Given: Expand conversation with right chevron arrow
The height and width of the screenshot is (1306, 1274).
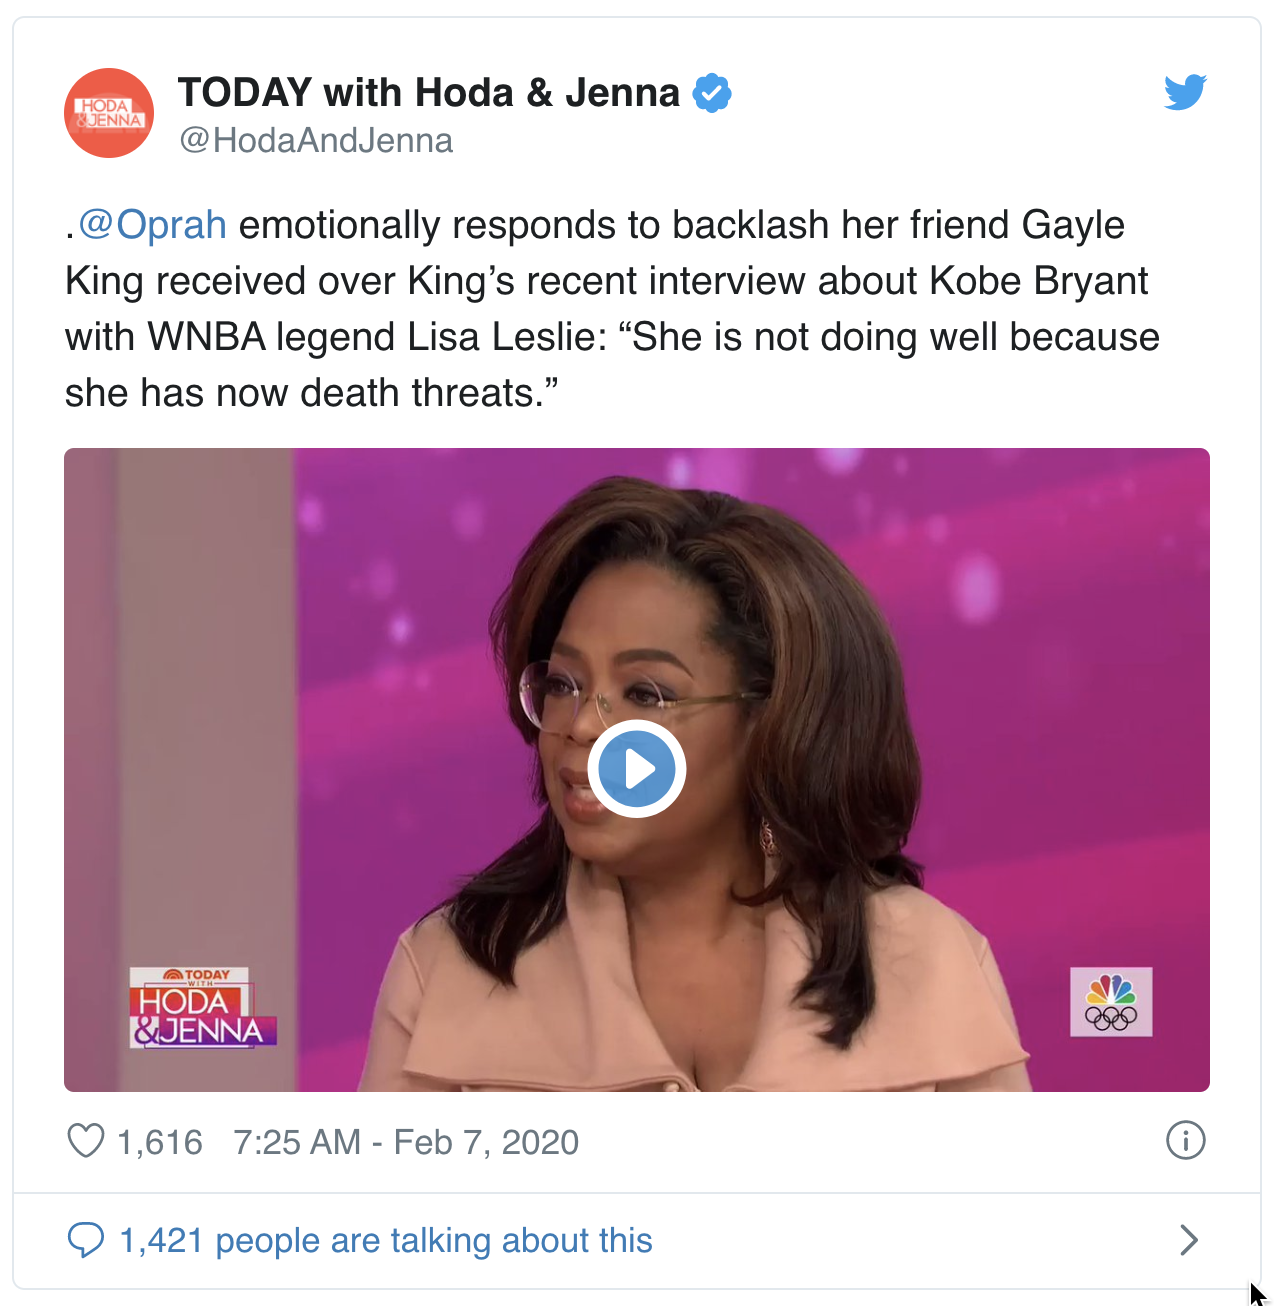Looking at the screenshot, I should click(1188, 1240).
